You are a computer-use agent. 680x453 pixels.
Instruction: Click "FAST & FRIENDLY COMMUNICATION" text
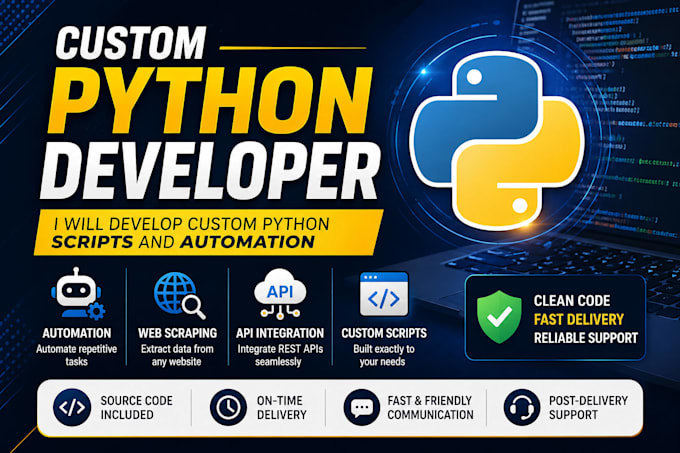[x=430, y=407]
